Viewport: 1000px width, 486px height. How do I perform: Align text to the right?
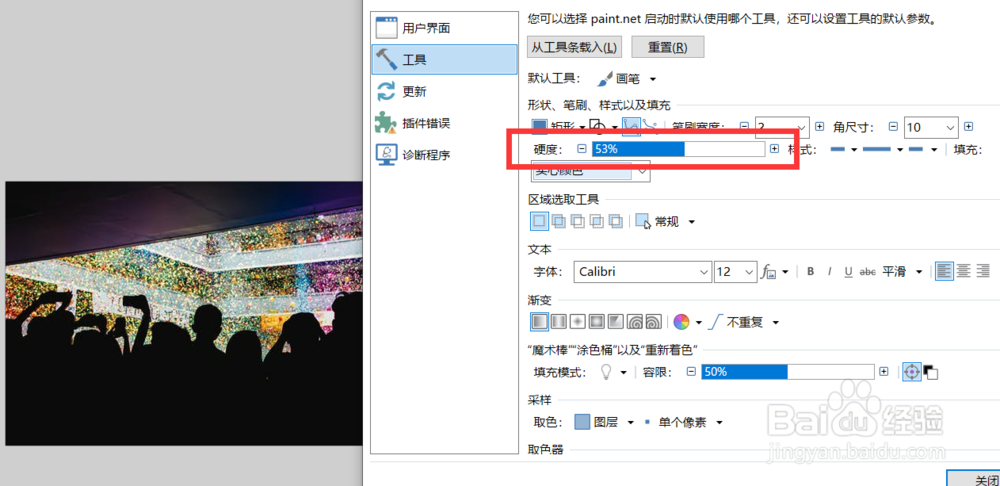(983, 271)
